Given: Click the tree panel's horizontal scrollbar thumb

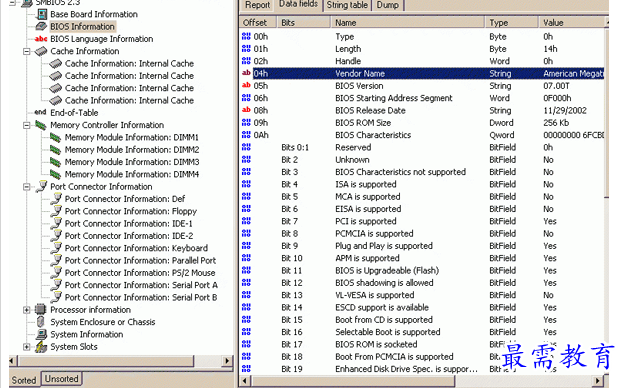Looking at the screenshot, I should point(106,361).
